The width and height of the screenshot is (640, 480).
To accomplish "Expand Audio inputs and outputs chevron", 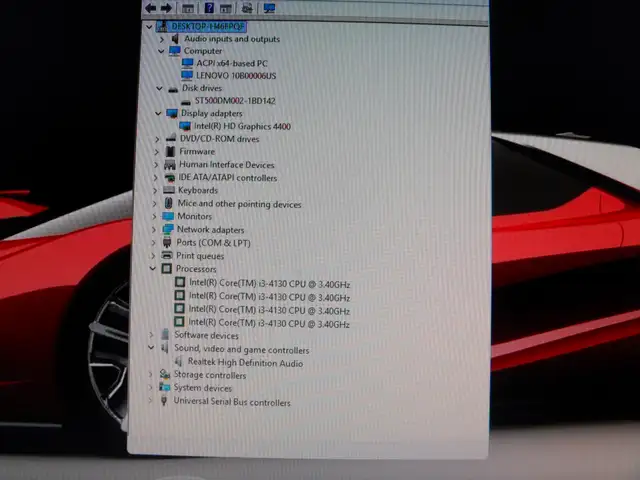I will click(x=162, y=39).
